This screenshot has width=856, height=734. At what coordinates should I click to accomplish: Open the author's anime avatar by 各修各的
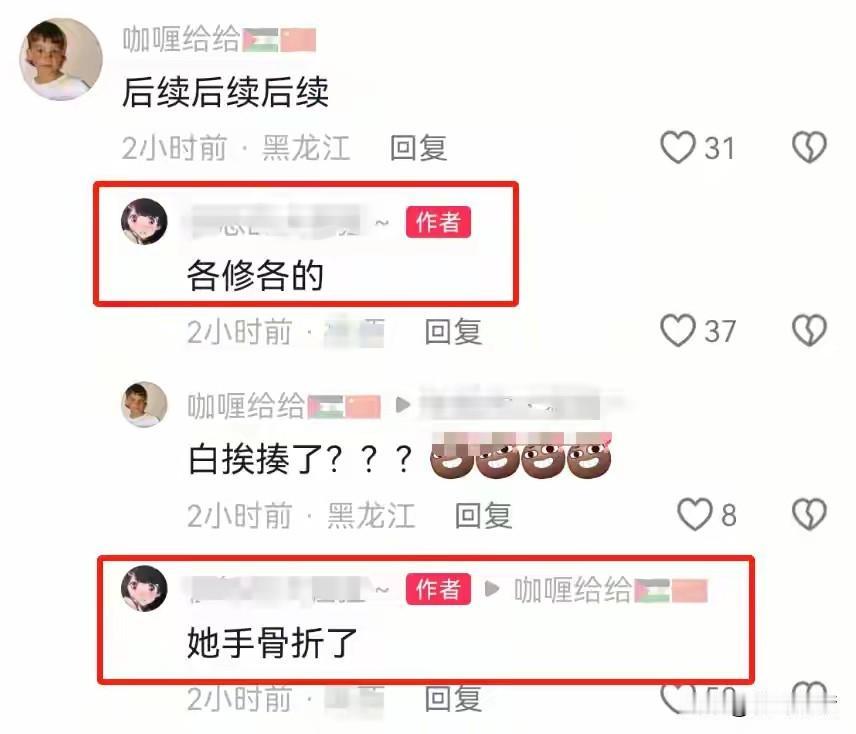point(144,222)
